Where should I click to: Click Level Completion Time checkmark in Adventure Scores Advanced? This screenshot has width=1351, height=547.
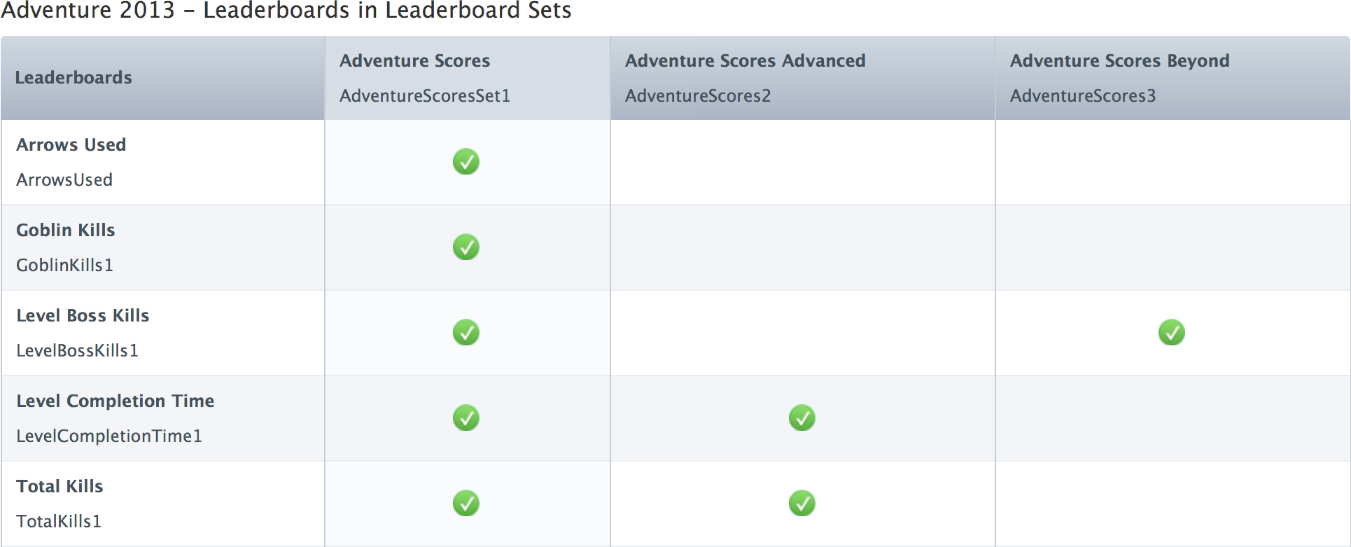pos(802,418)
